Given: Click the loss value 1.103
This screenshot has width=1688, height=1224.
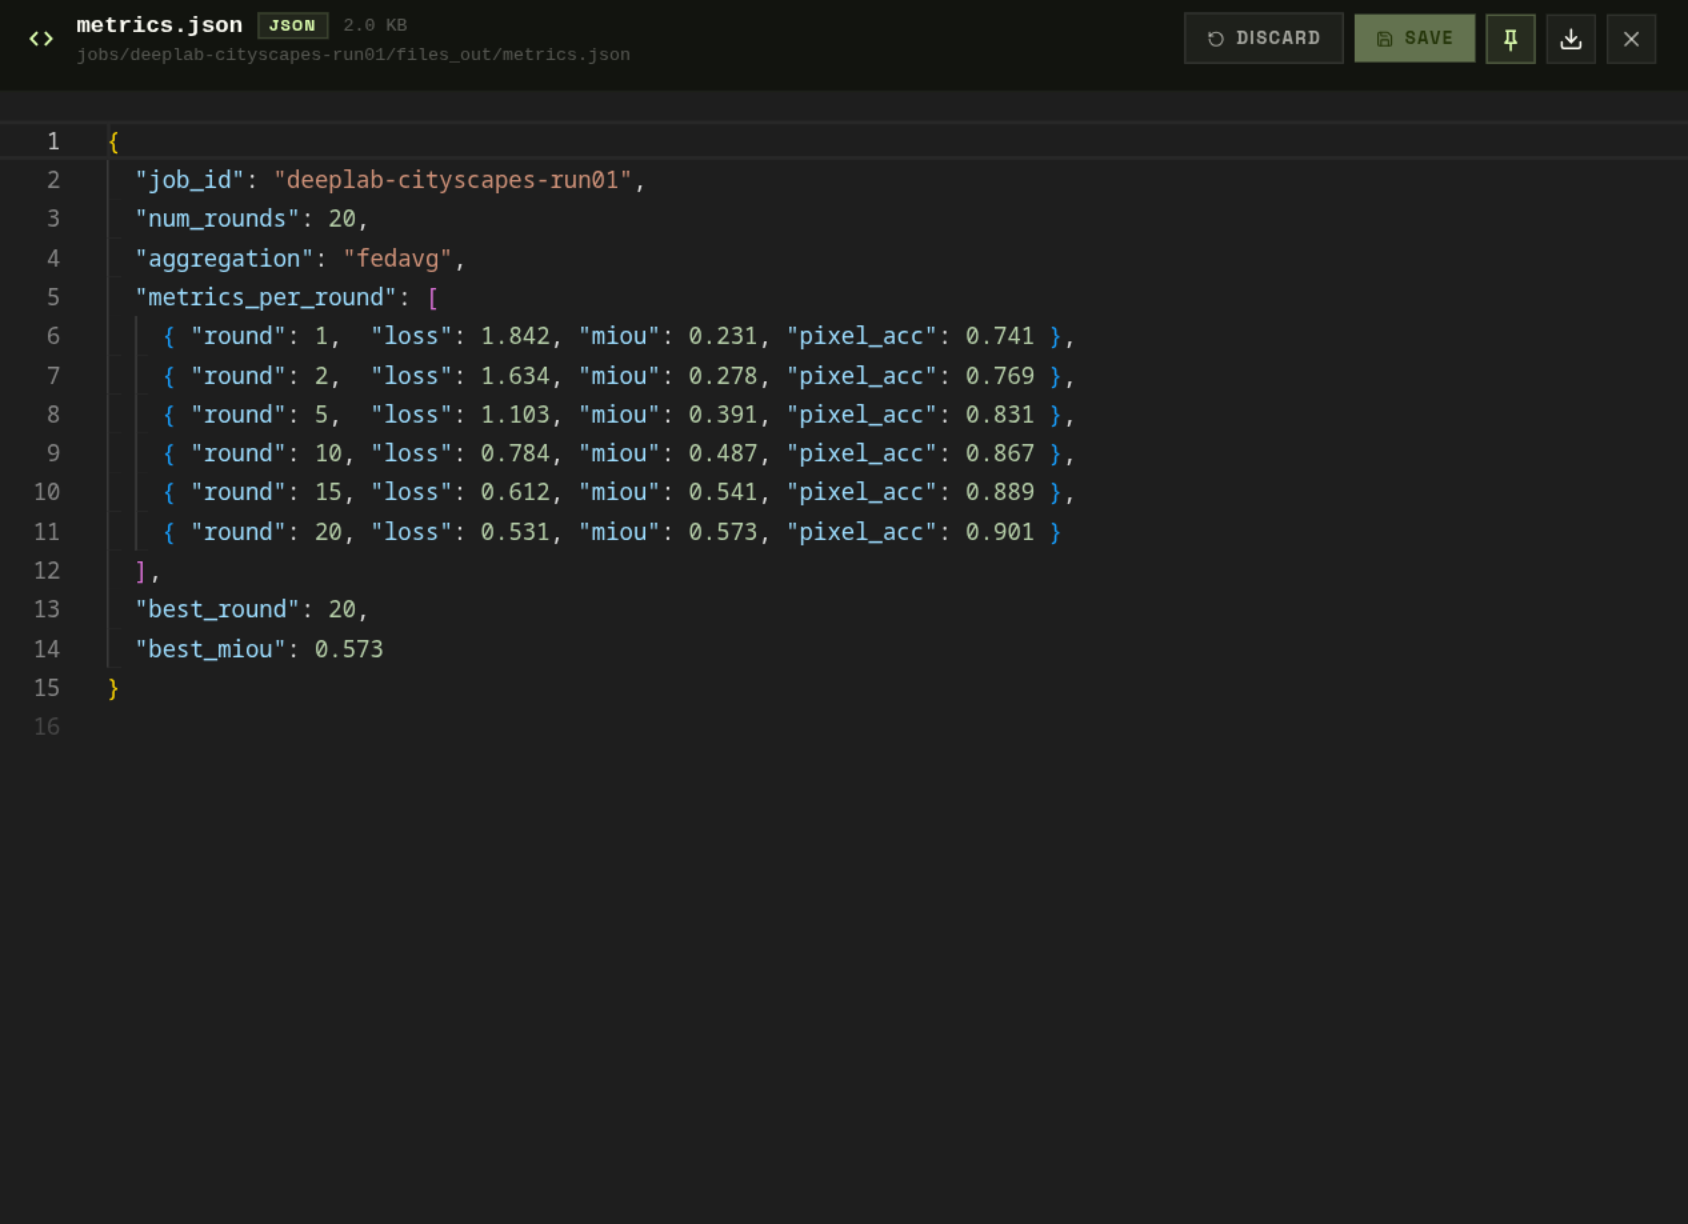Looking at the screenshot, I should click(x=515, y=414).
